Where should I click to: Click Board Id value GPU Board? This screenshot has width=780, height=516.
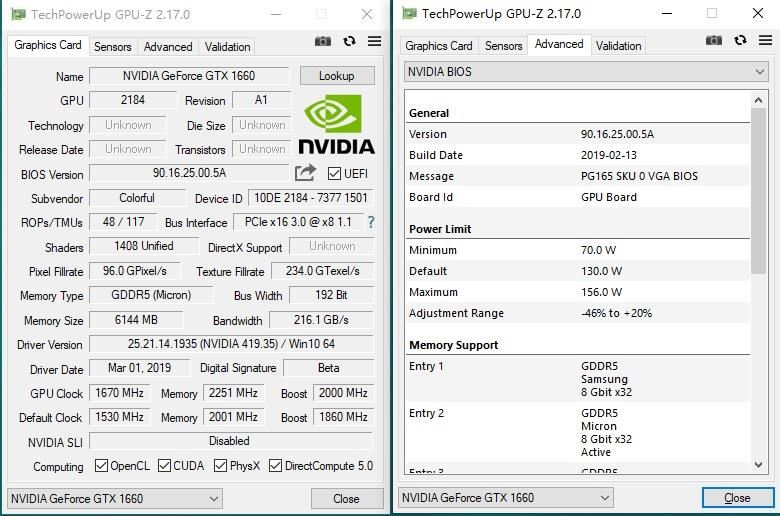coord(609,197)
